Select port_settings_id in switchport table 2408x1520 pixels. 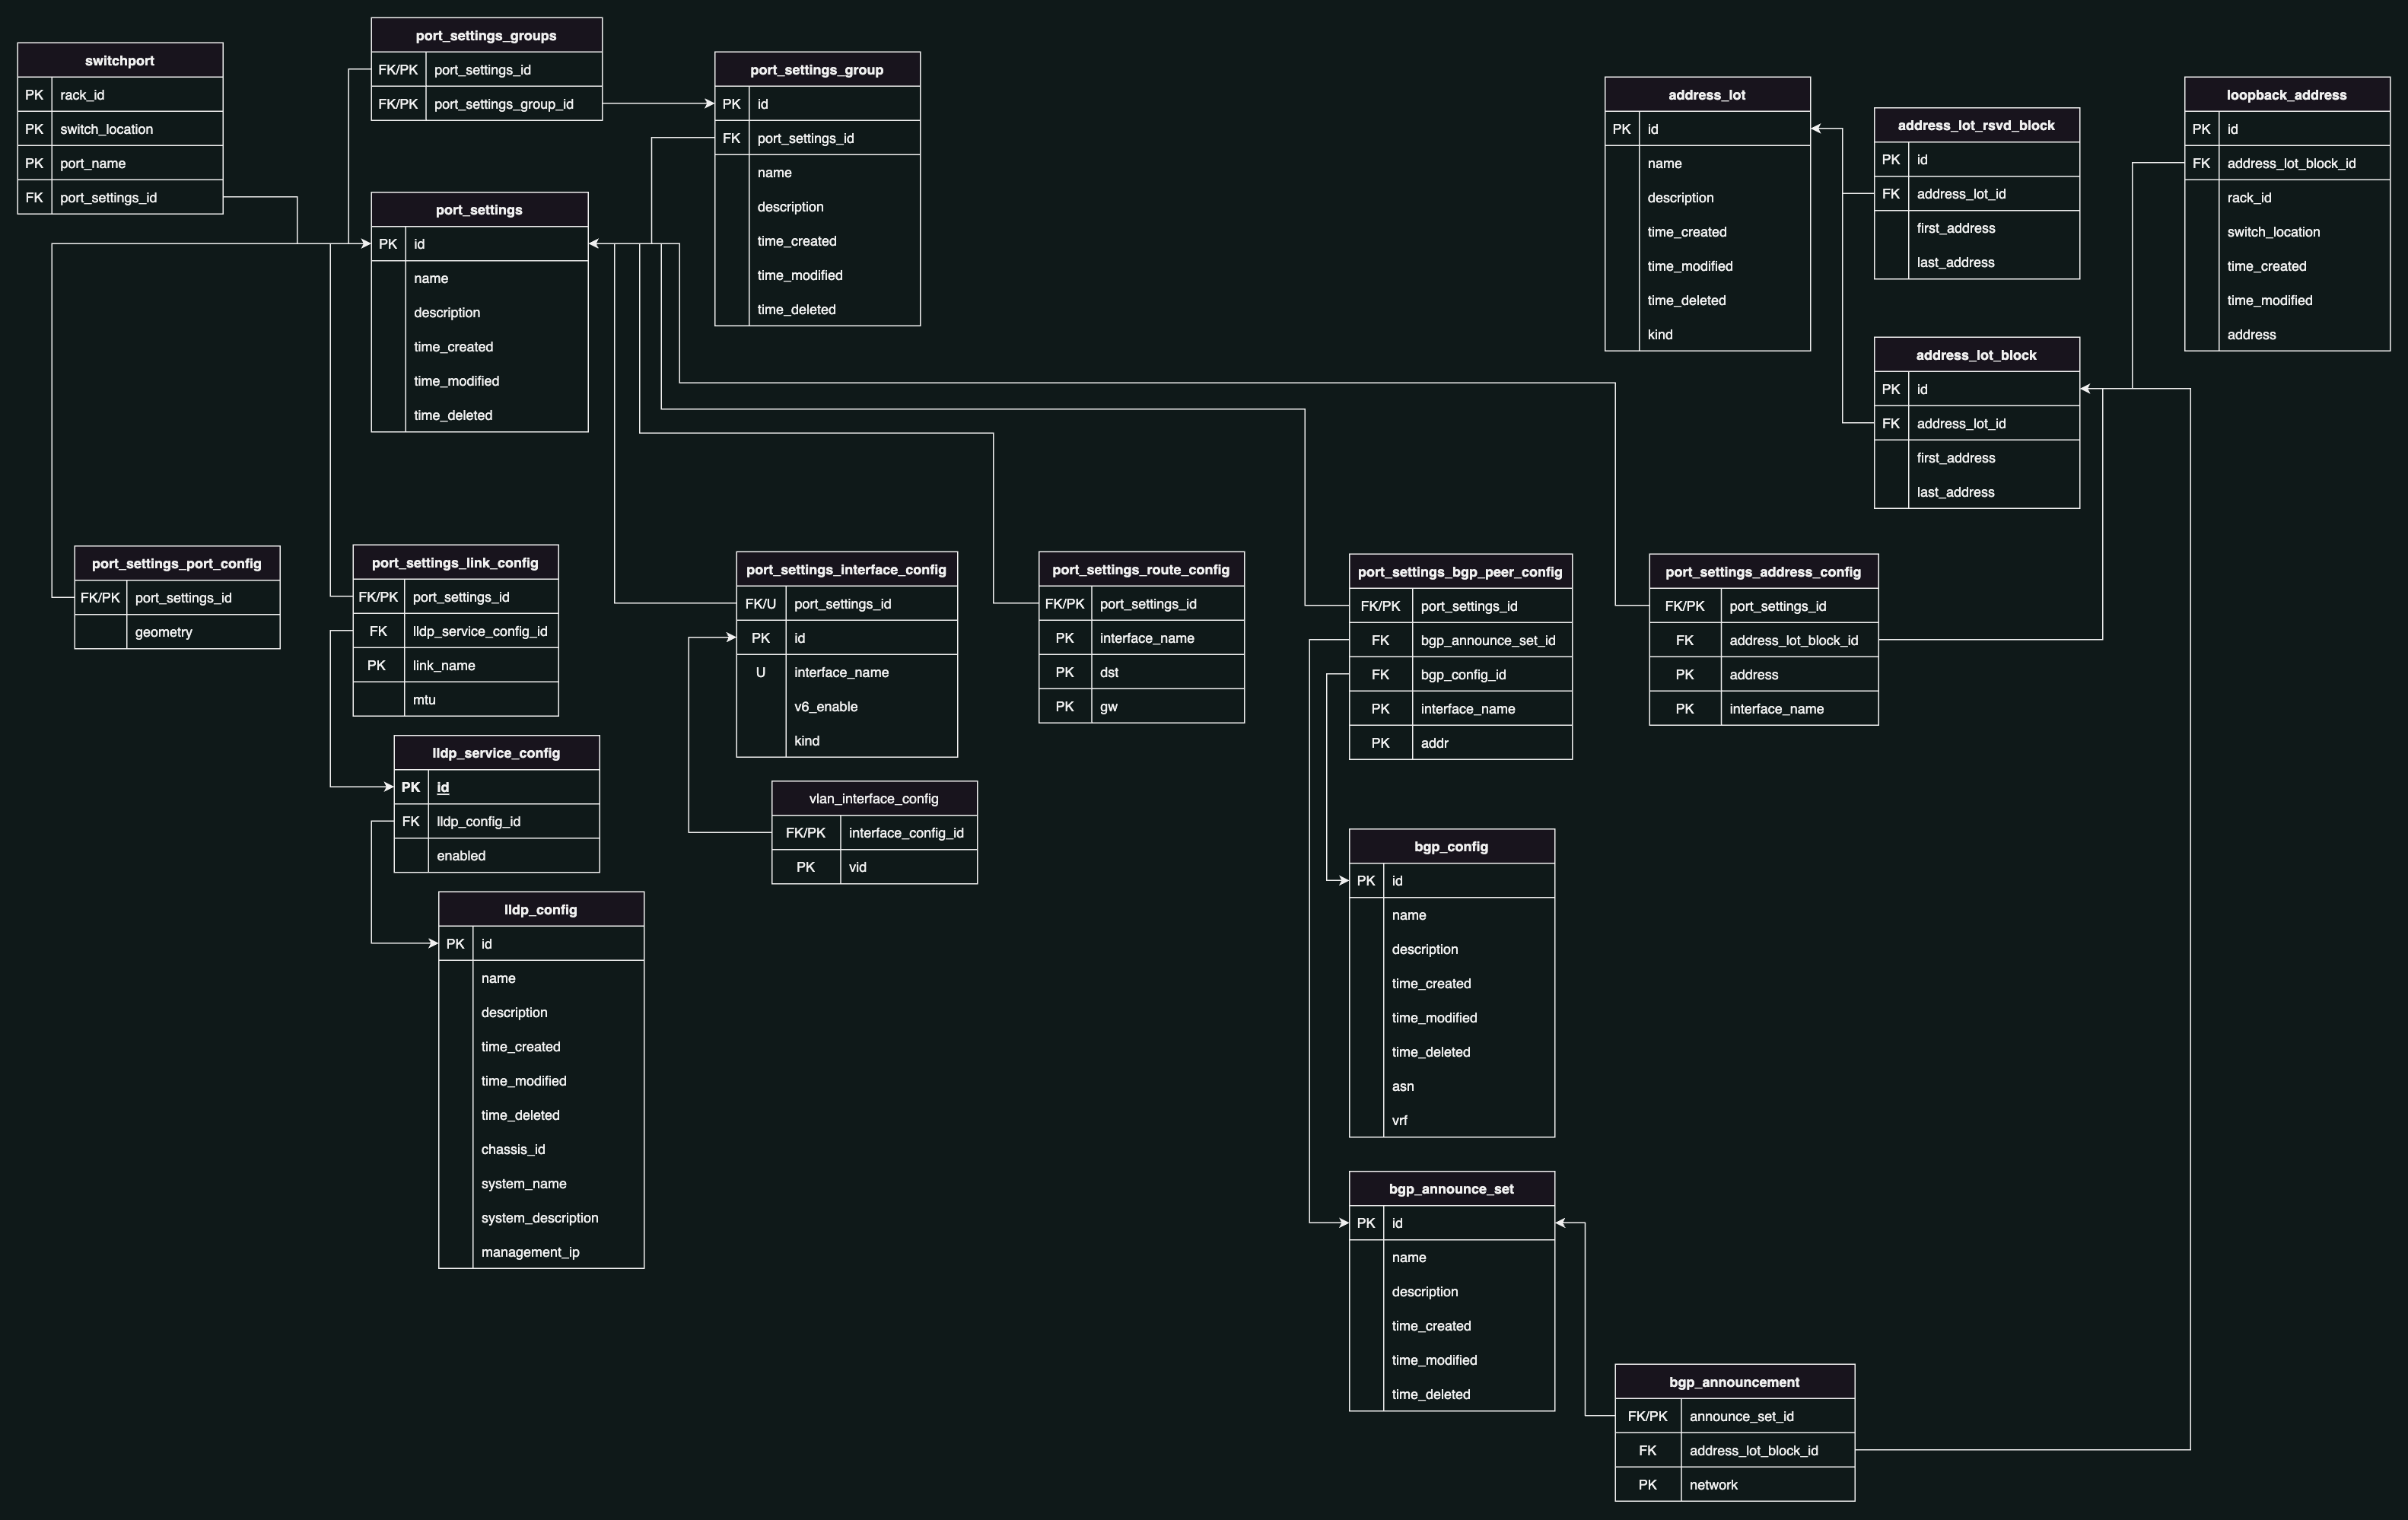[120, 197]
